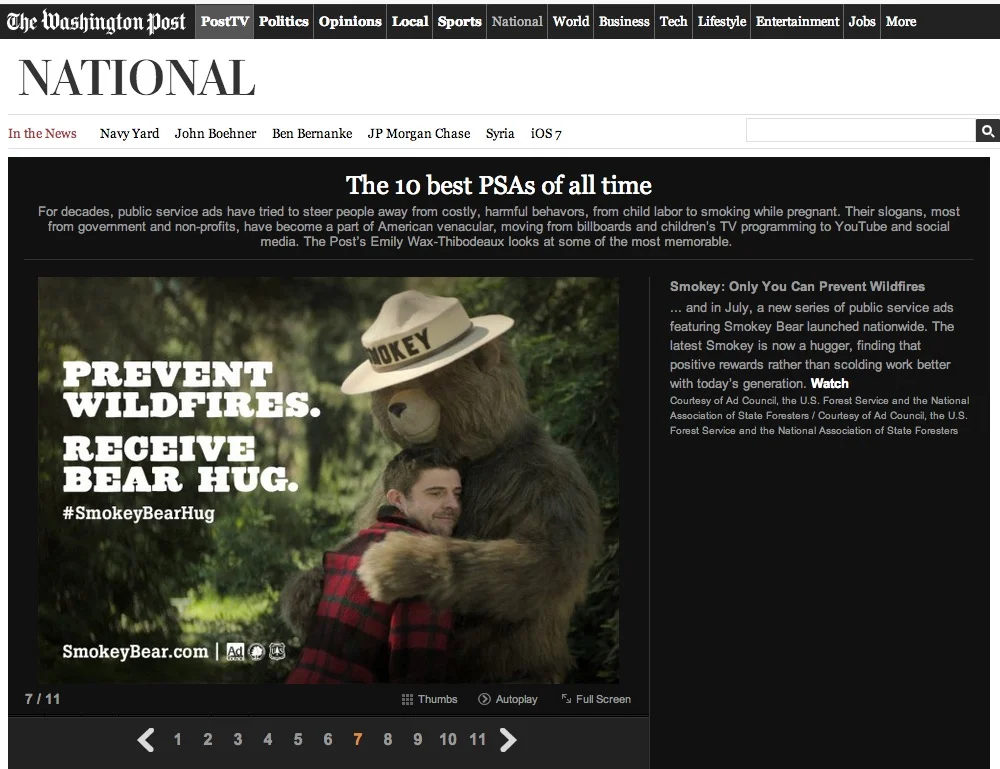Click the '7 / 11' slide counter
Viewport: 1000px width, 769px height.
[42, 699]
